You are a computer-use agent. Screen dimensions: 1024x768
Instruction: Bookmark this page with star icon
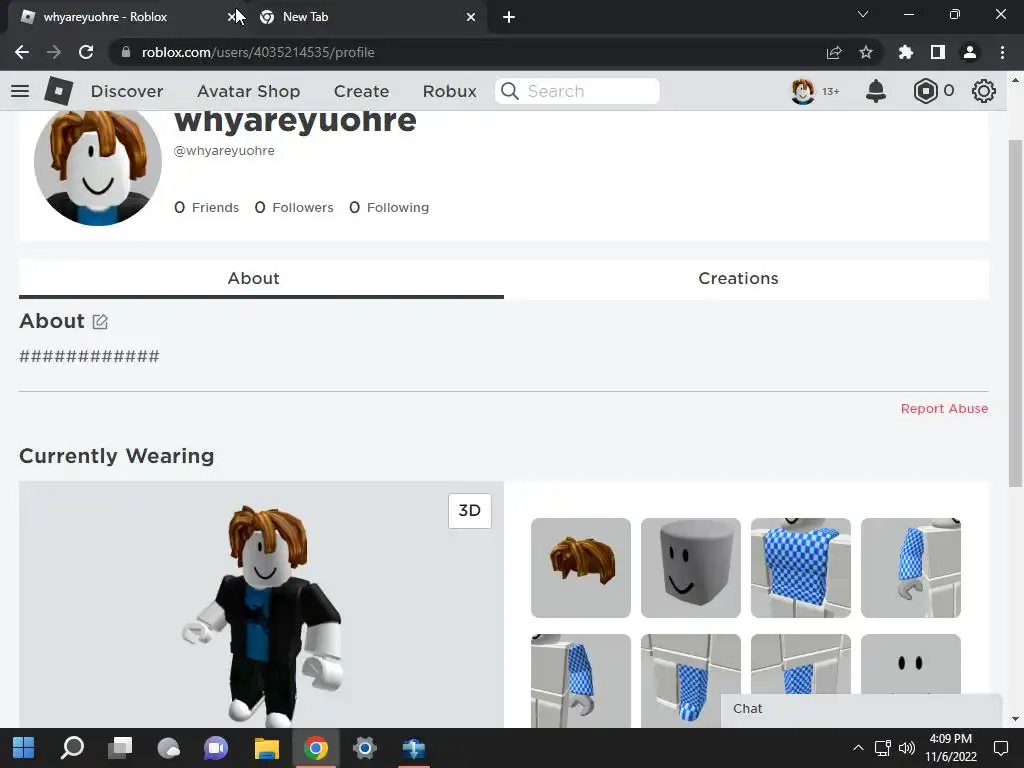tap(865, 52)
